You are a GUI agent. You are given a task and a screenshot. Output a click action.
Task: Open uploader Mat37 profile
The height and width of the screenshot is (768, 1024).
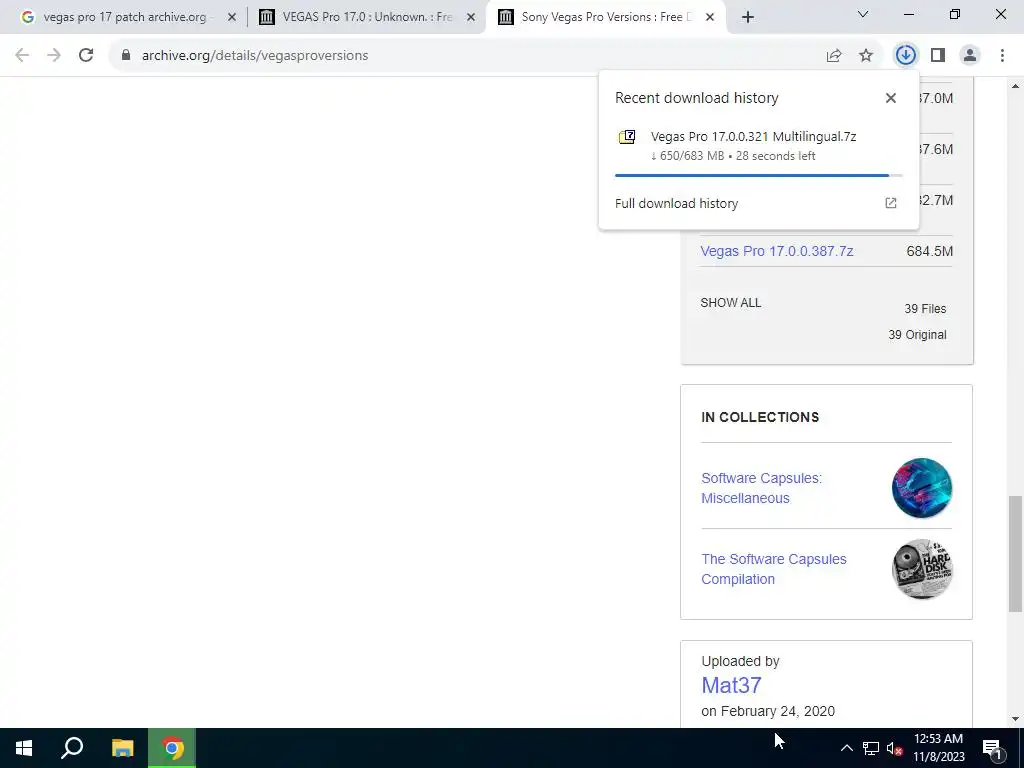(x=731, y=685)
